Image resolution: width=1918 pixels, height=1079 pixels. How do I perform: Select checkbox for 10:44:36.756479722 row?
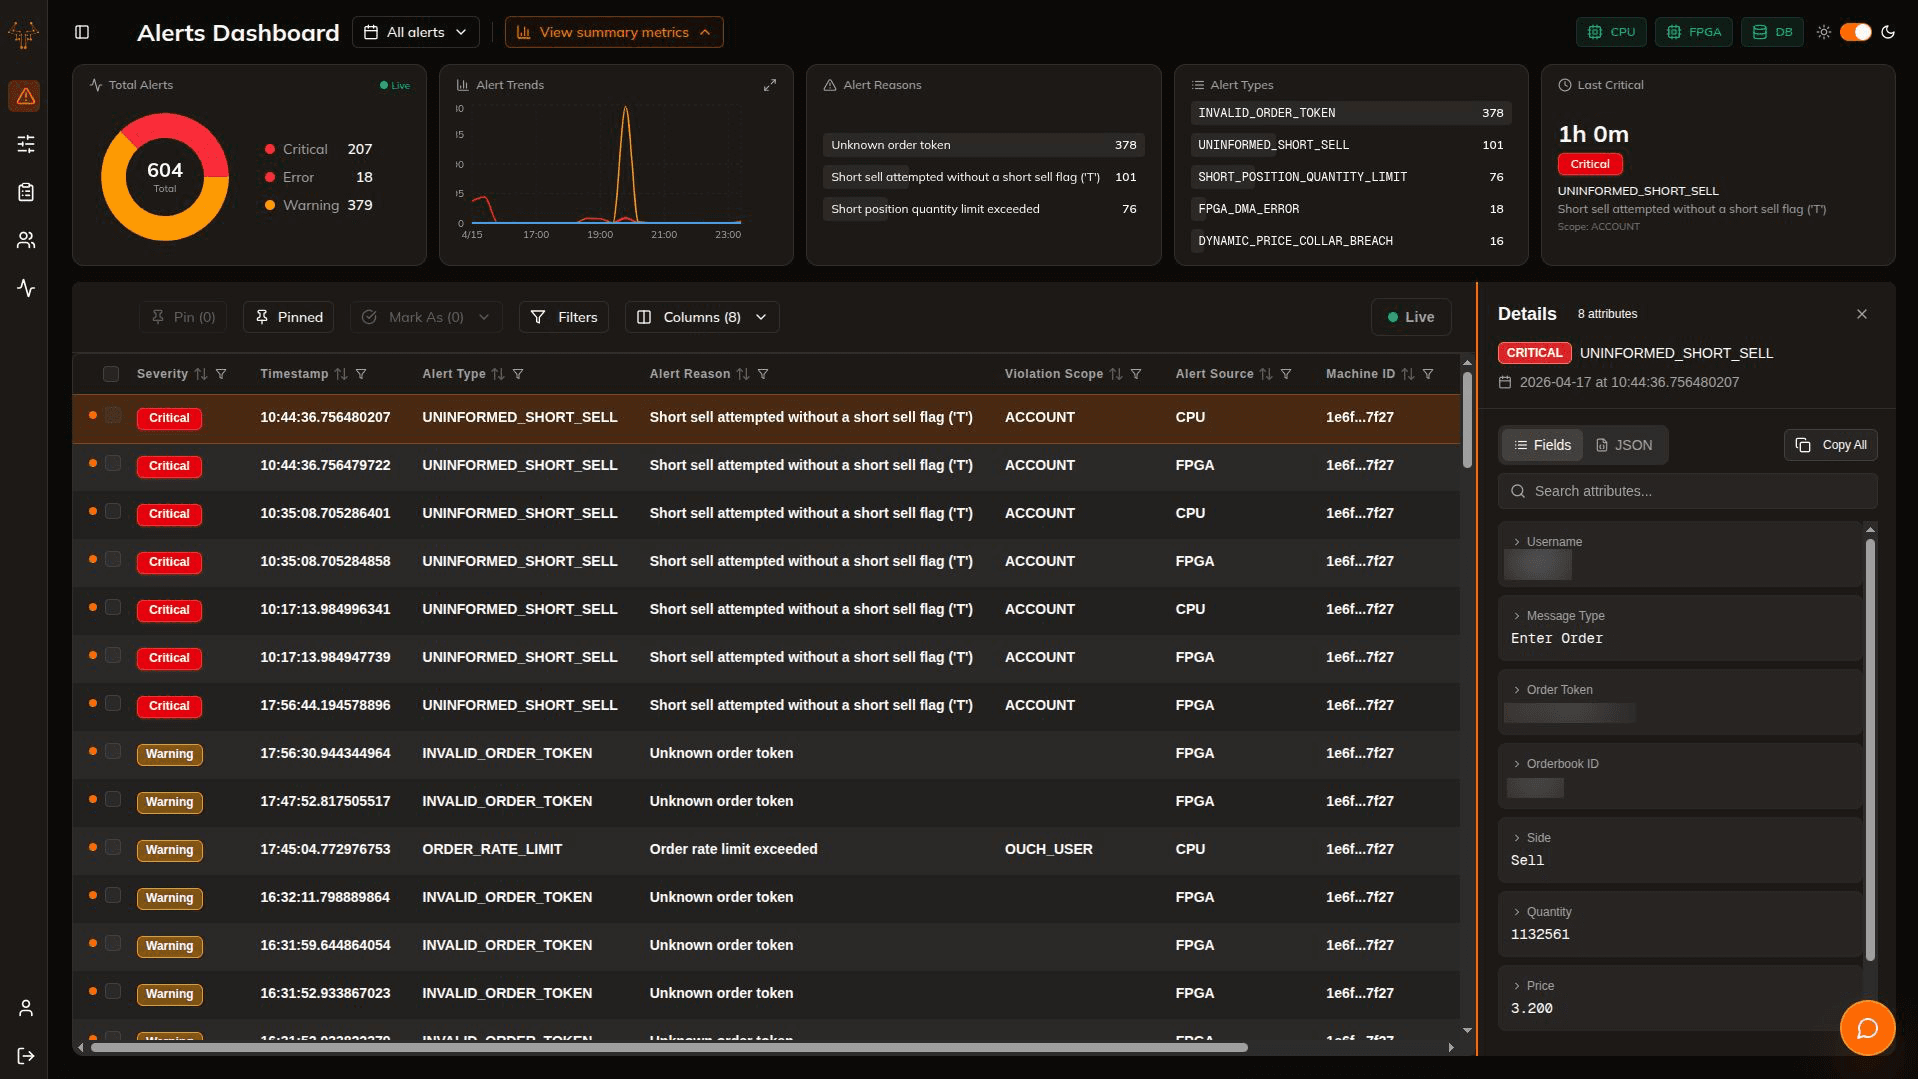click(113, 463)
